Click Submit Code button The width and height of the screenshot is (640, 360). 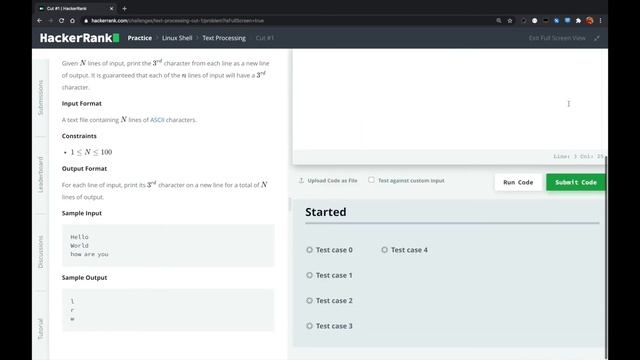(576, 182)
